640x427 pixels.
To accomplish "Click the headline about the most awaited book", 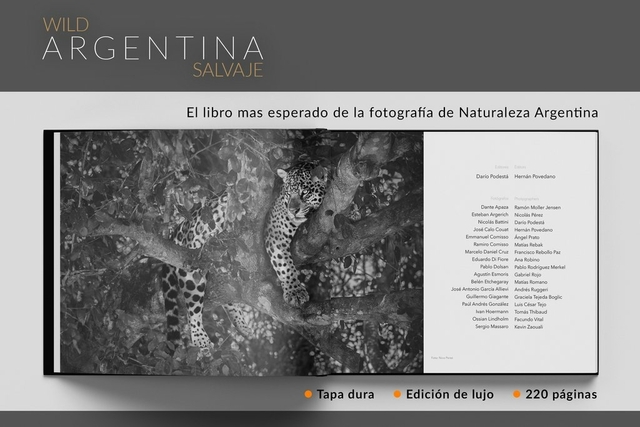I will click(x=392, y=112).
